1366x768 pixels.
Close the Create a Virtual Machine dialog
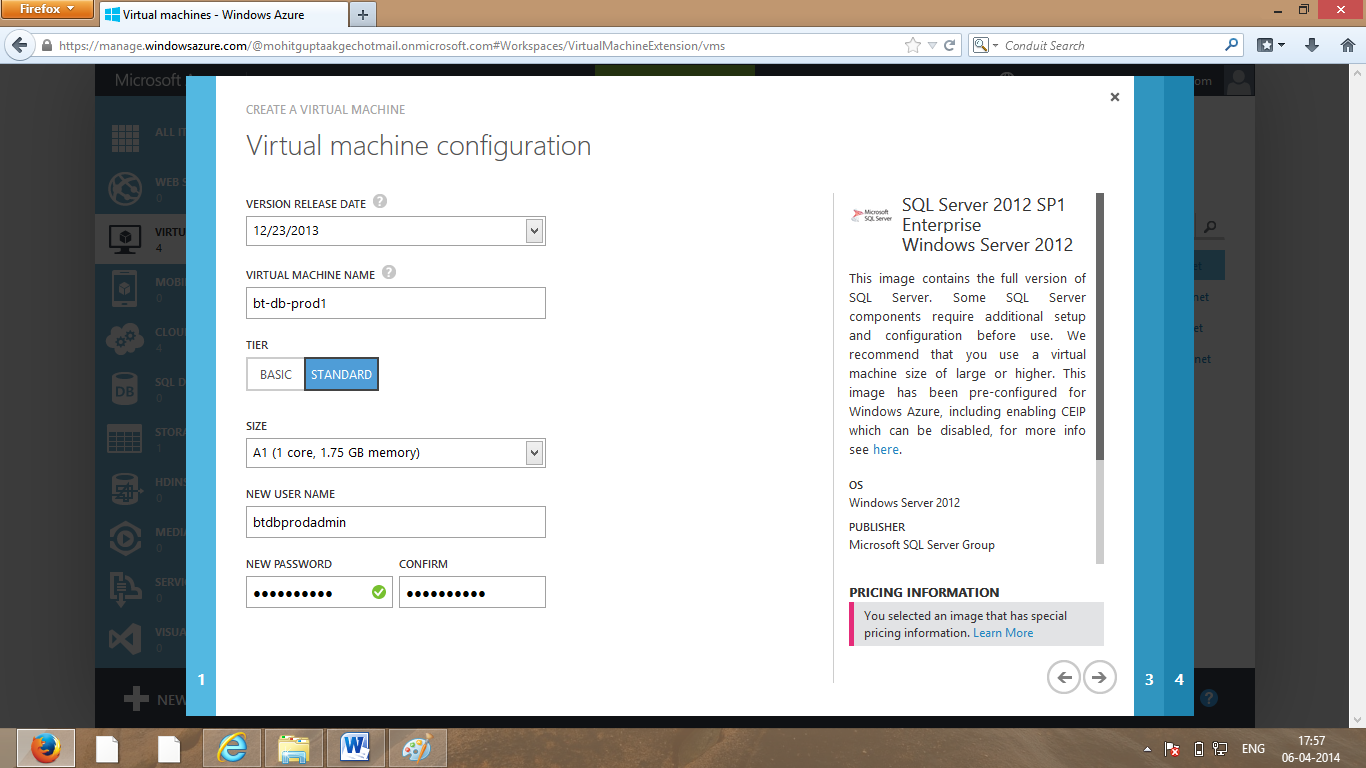(x=1114, y=97)
